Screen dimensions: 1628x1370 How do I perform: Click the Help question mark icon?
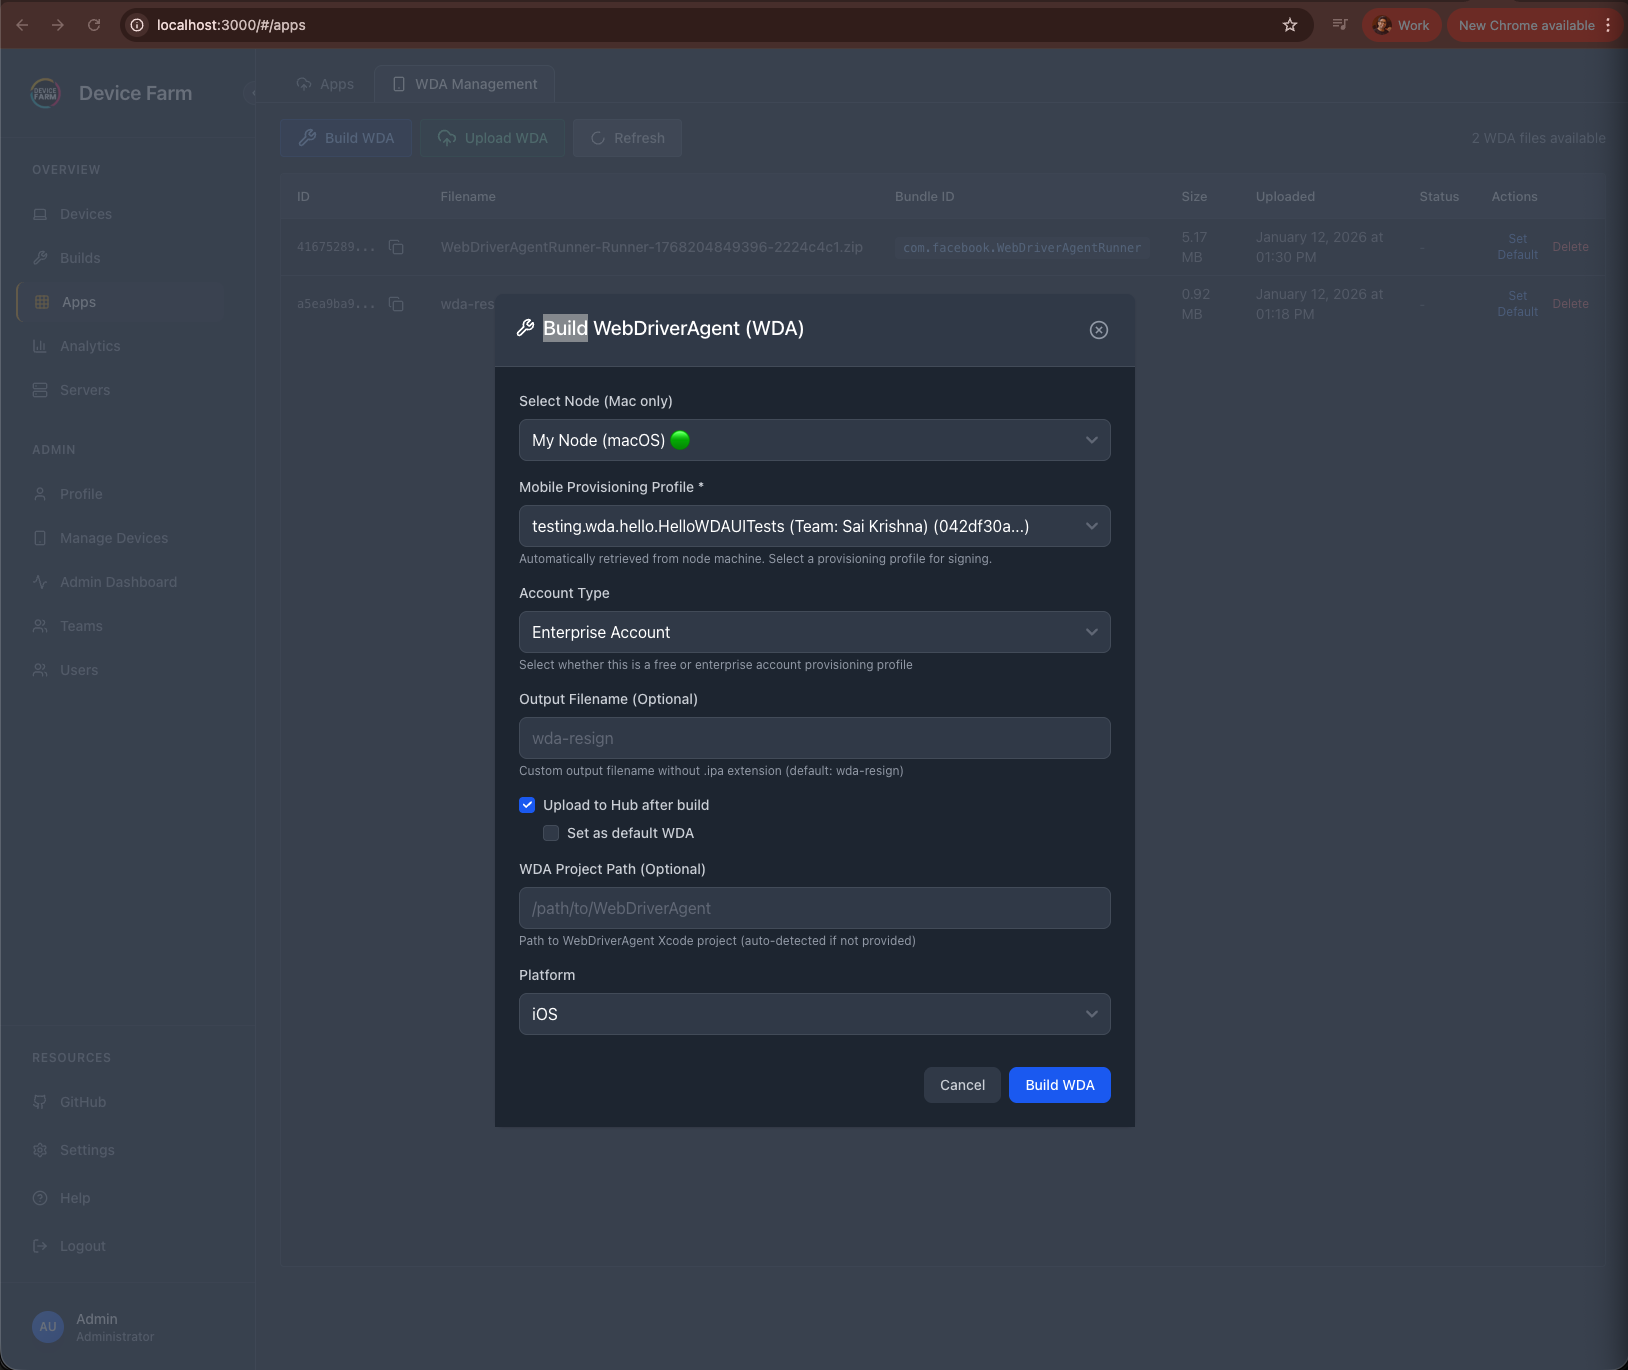click(40, 1198)
